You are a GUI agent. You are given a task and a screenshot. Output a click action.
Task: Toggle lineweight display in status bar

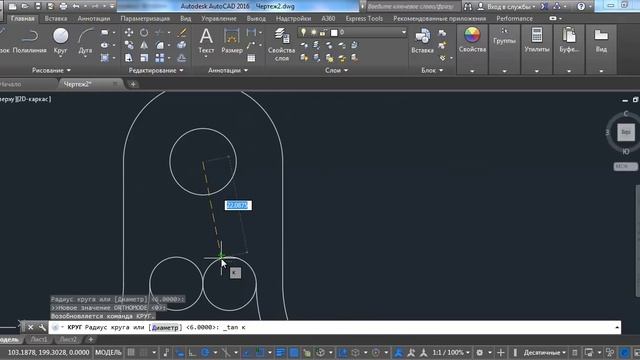point(280,352)
